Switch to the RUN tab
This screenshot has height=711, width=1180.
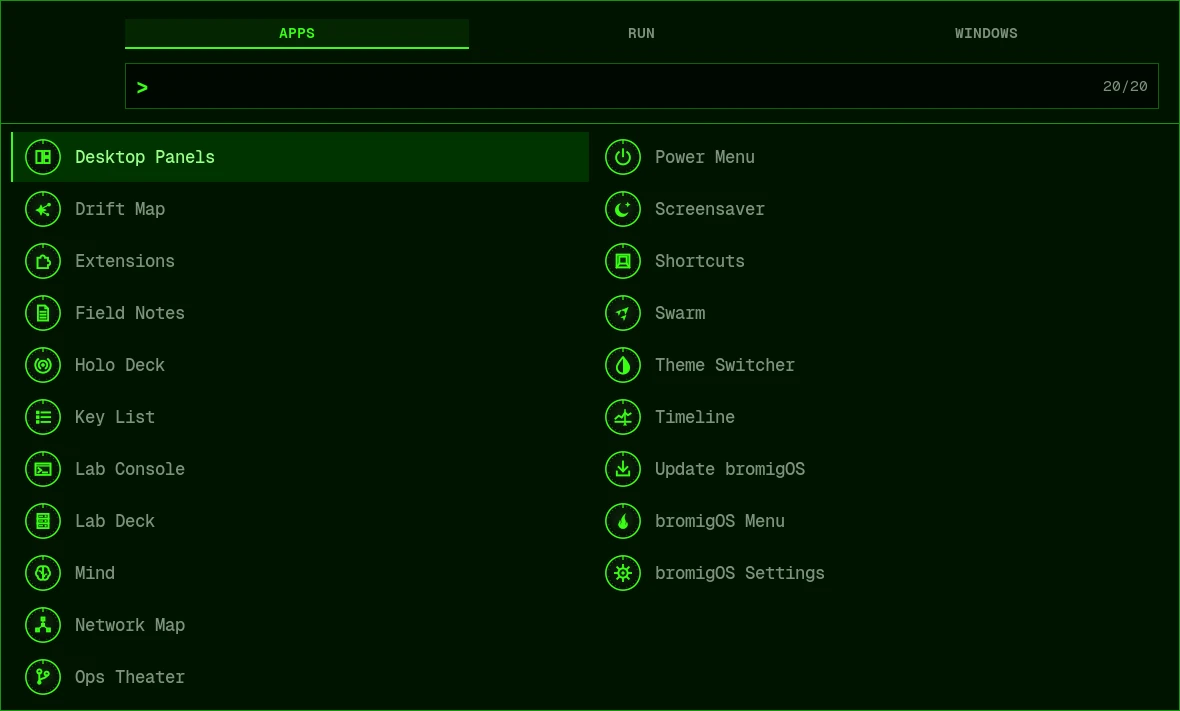(641, 33)
